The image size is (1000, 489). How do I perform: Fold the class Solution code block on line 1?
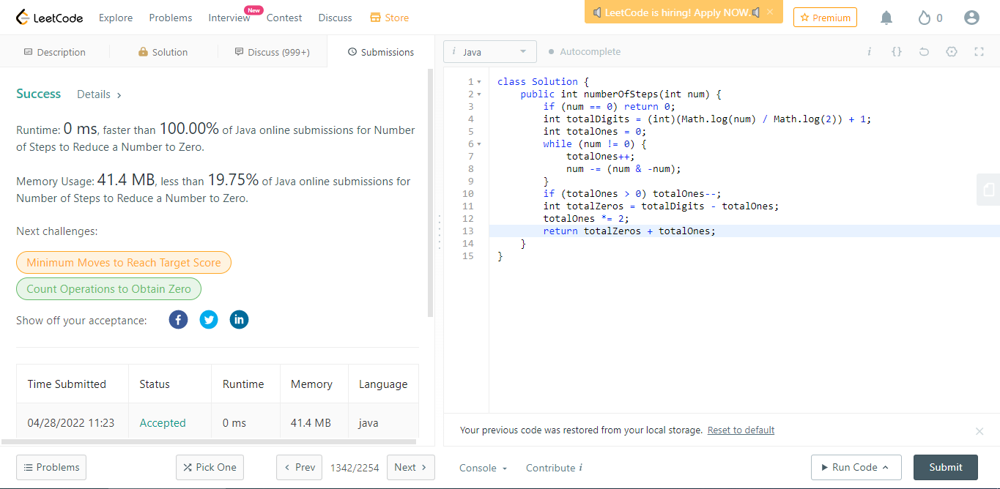[479, 82]
